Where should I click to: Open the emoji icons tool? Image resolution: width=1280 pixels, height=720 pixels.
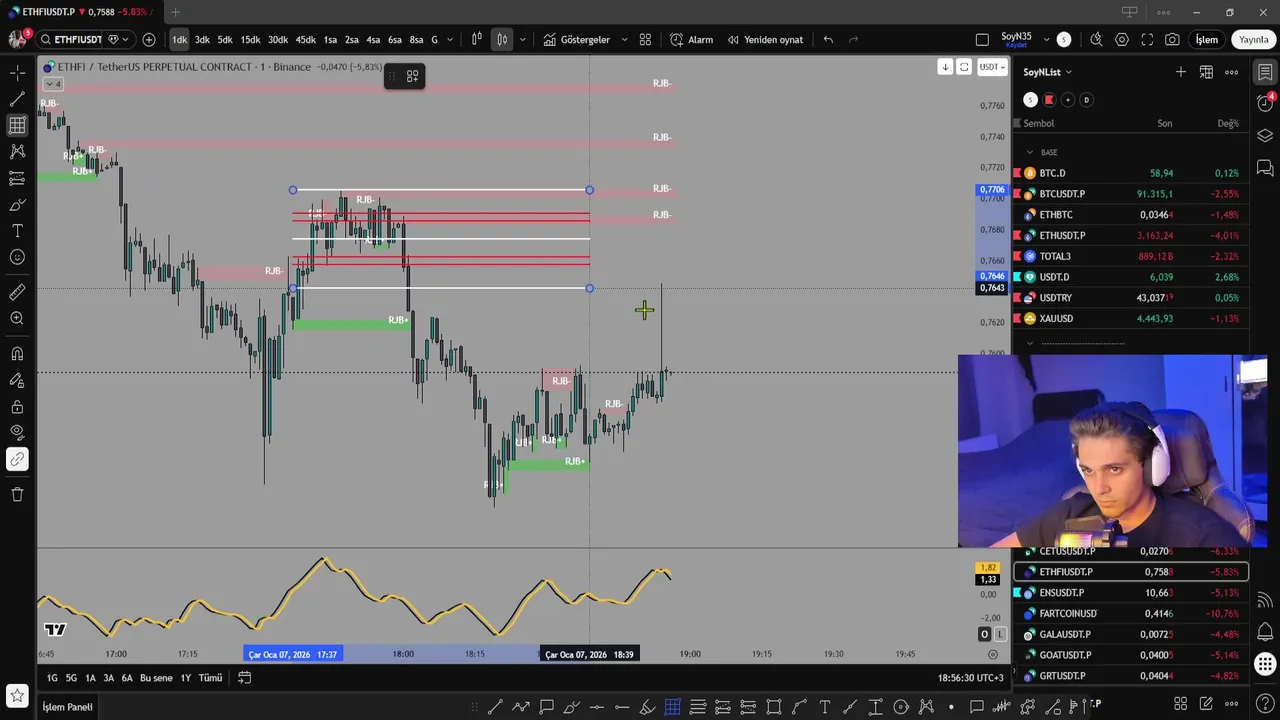tap(17, 257)
